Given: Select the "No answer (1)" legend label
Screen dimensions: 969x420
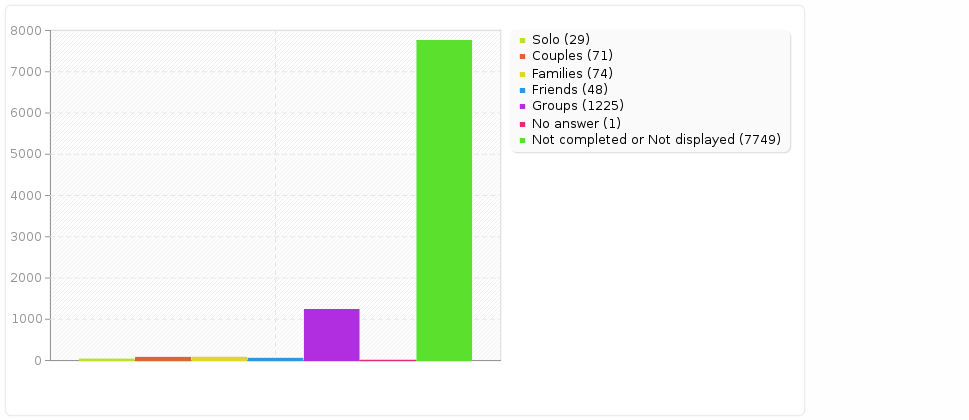Looking at the screenshot, I should pos(576,123).
